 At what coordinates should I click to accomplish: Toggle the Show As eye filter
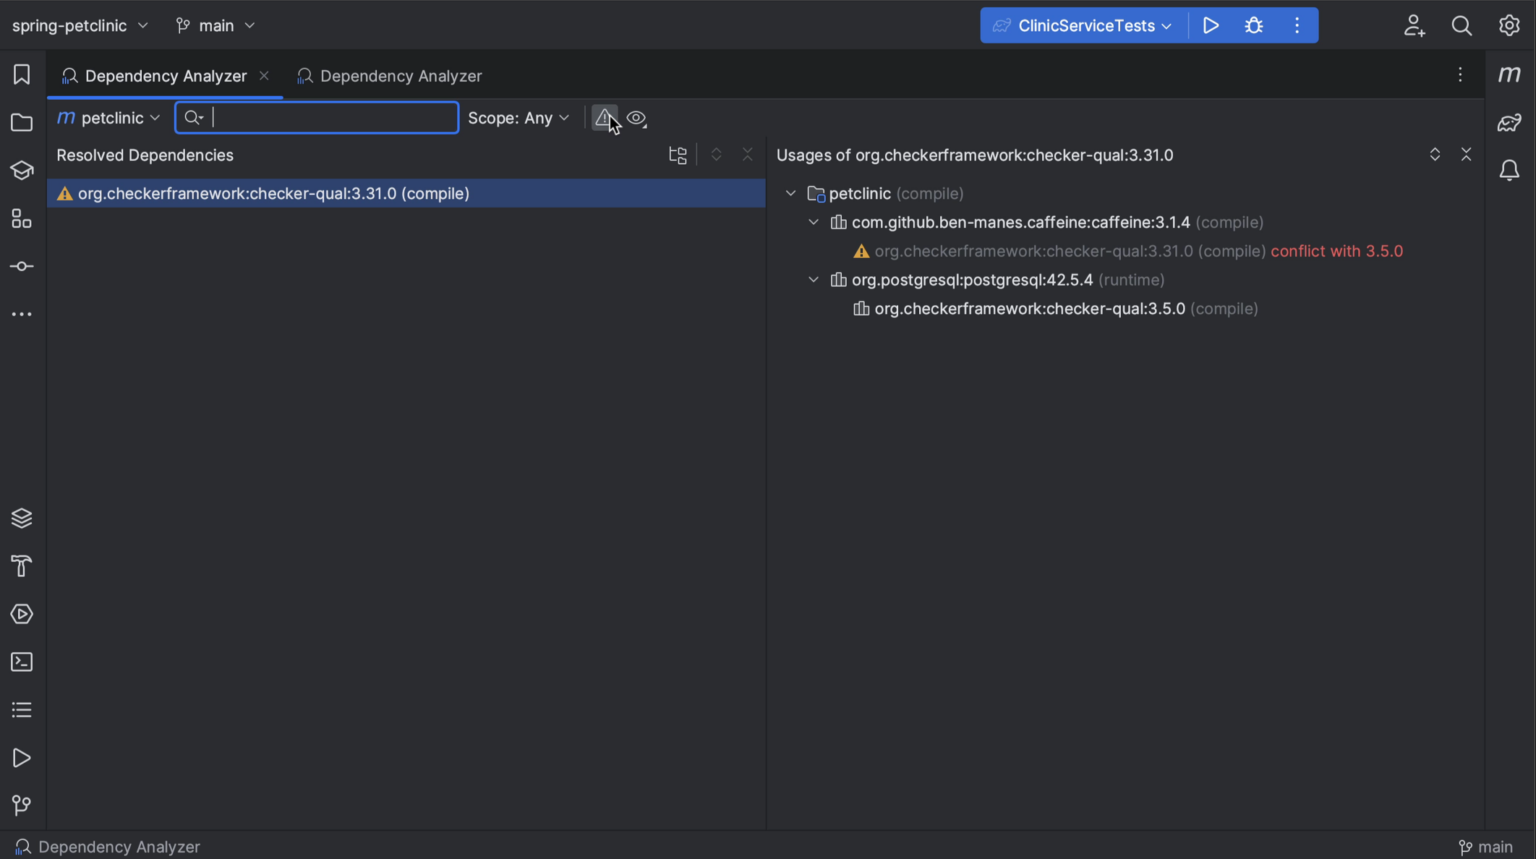[636, 117]
